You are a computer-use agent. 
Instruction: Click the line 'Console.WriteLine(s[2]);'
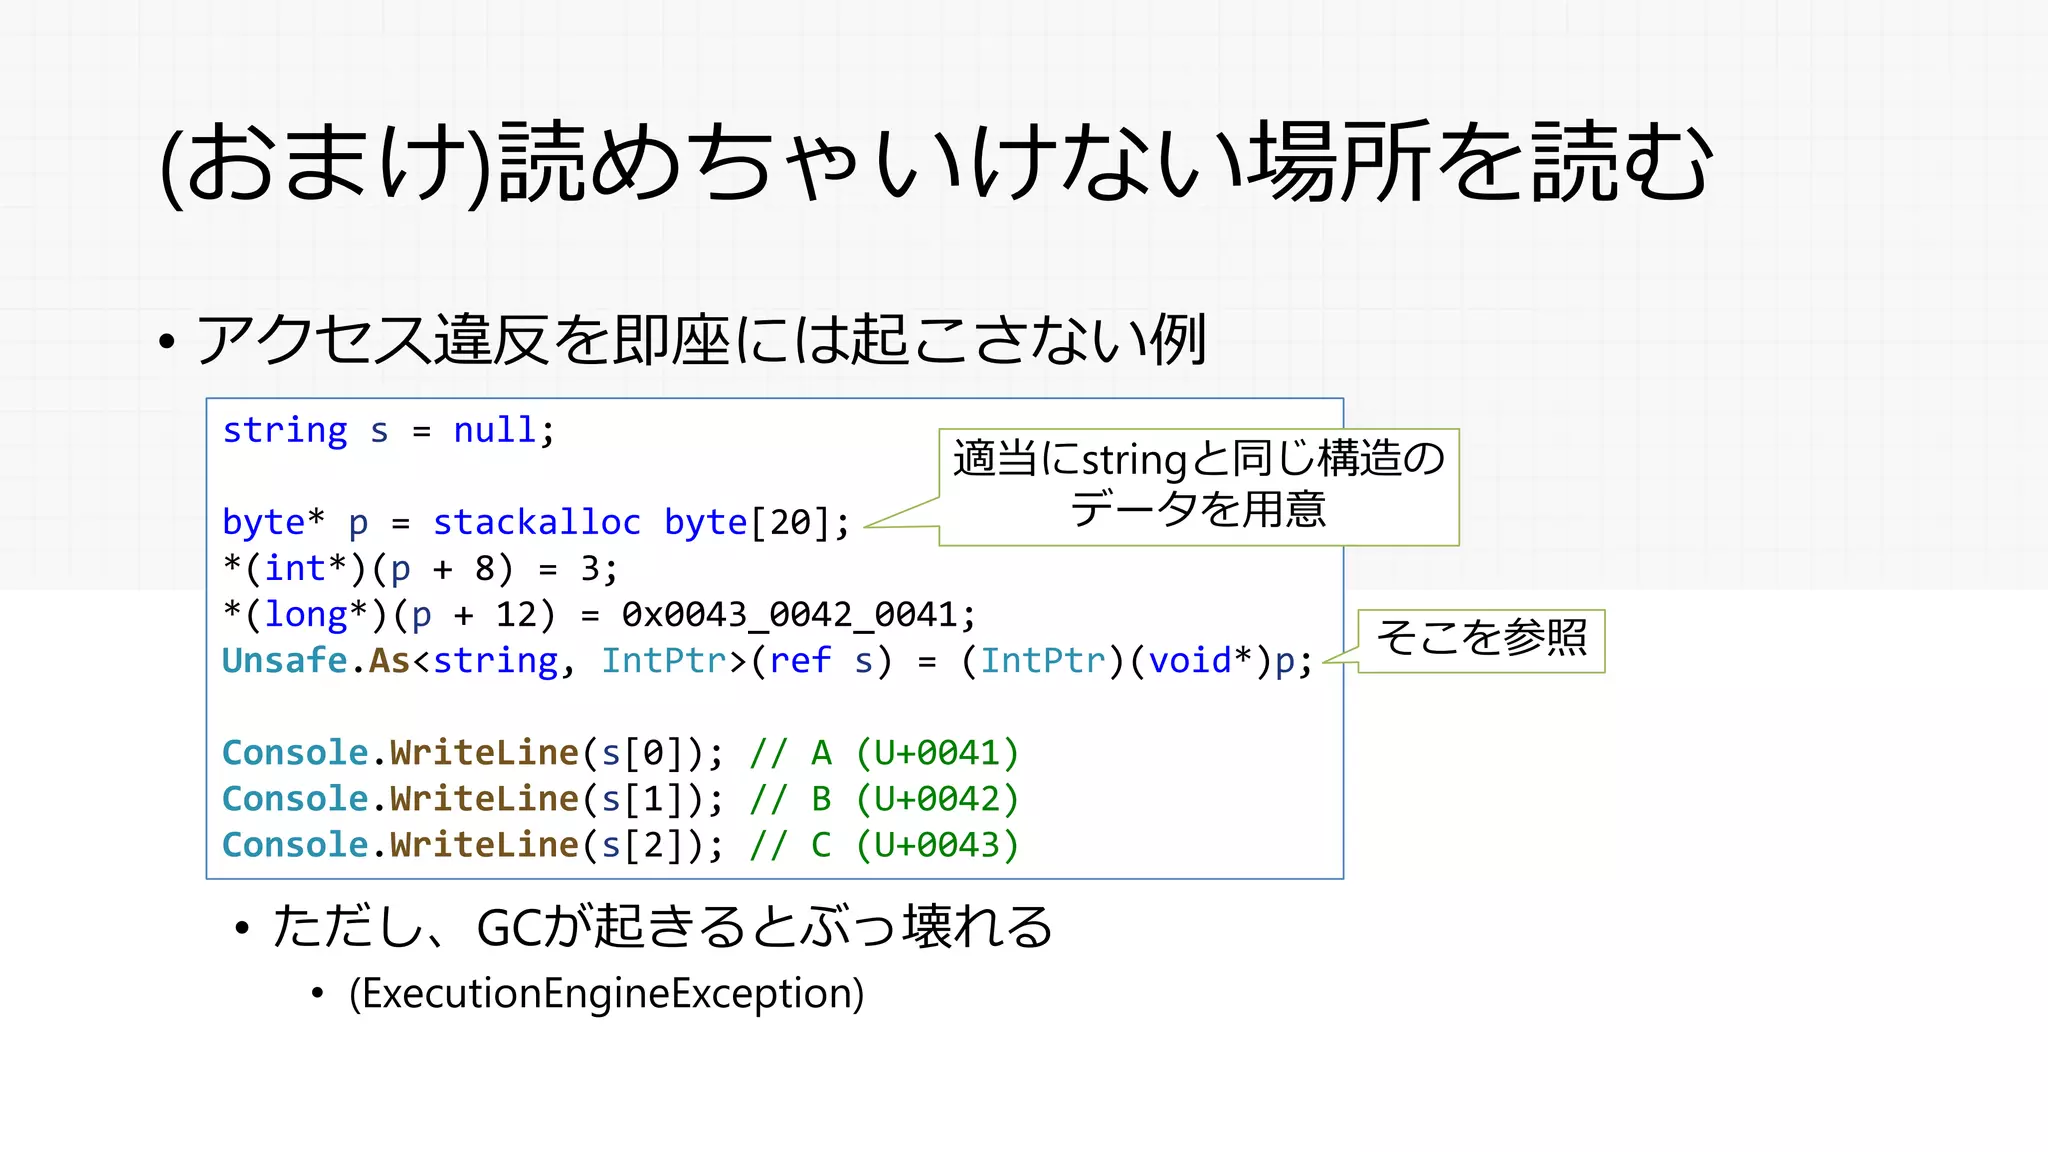click(472, 844)
